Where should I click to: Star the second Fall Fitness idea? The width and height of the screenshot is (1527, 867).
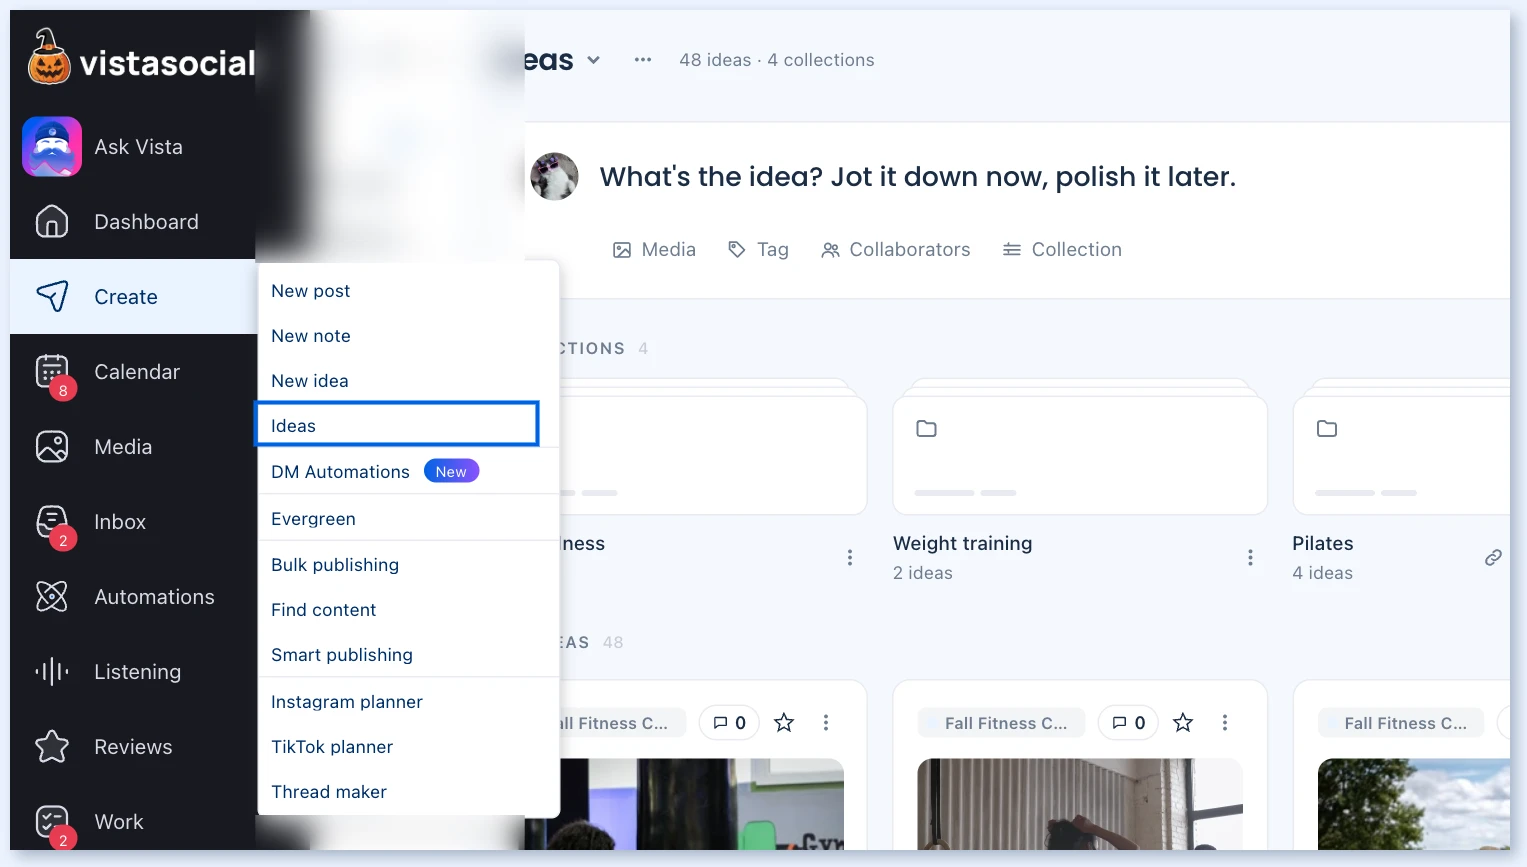1183,723
